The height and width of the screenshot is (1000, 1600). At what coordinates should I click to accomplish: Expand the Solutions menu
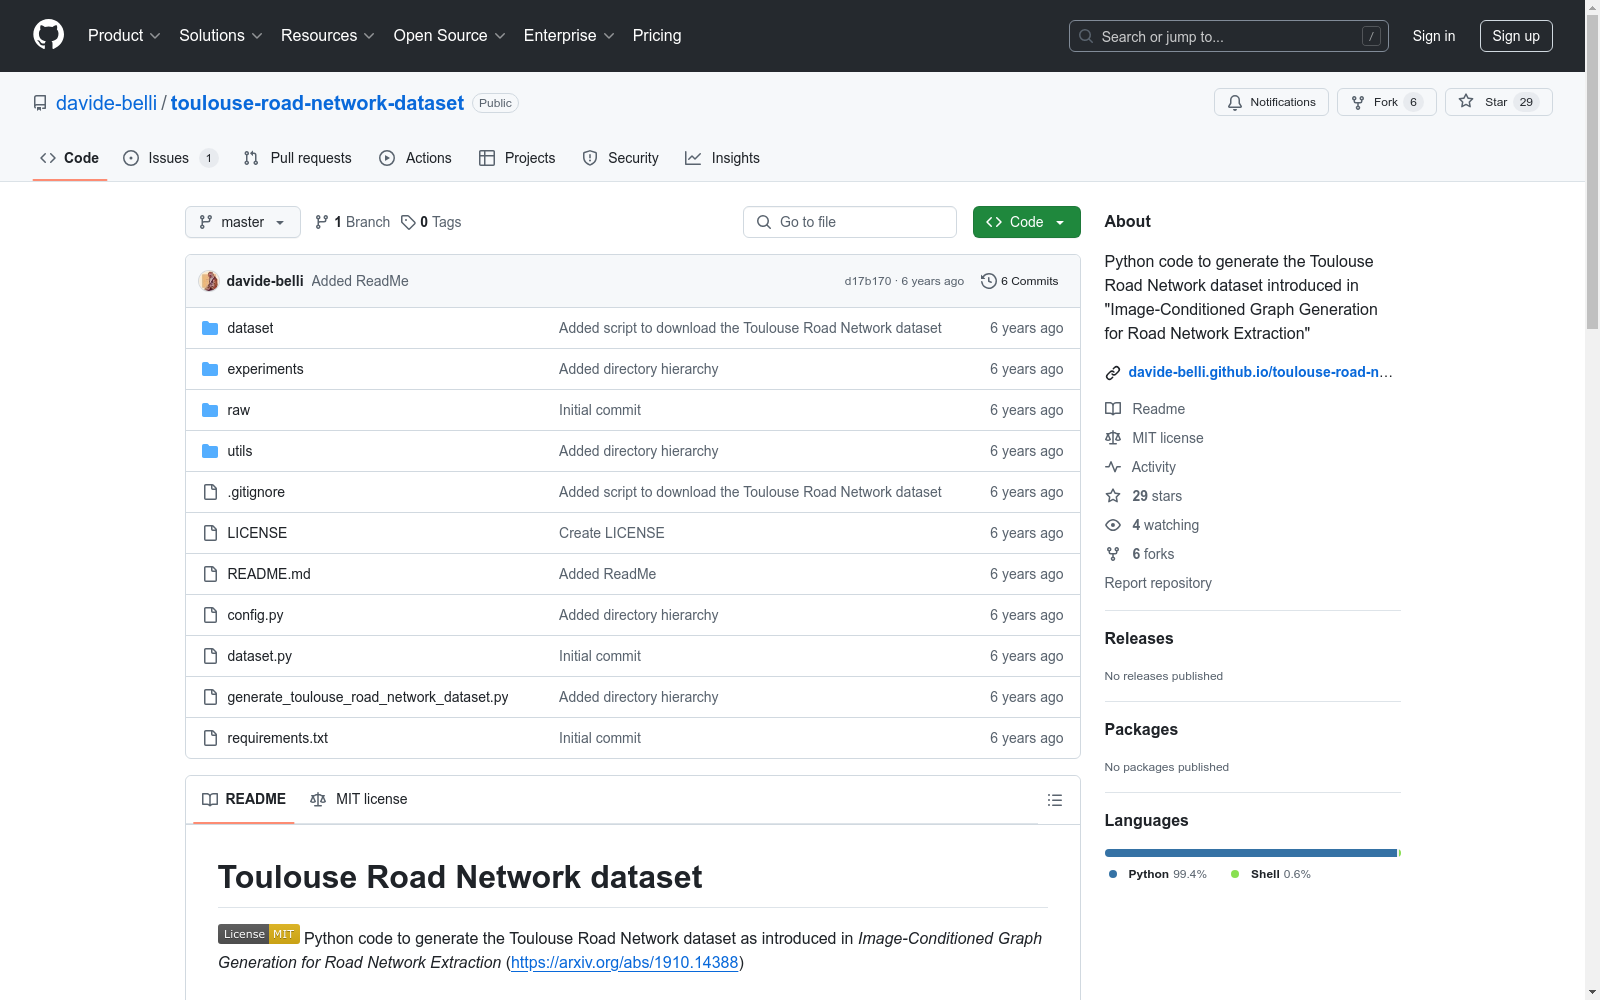click(x=220, y=35)
